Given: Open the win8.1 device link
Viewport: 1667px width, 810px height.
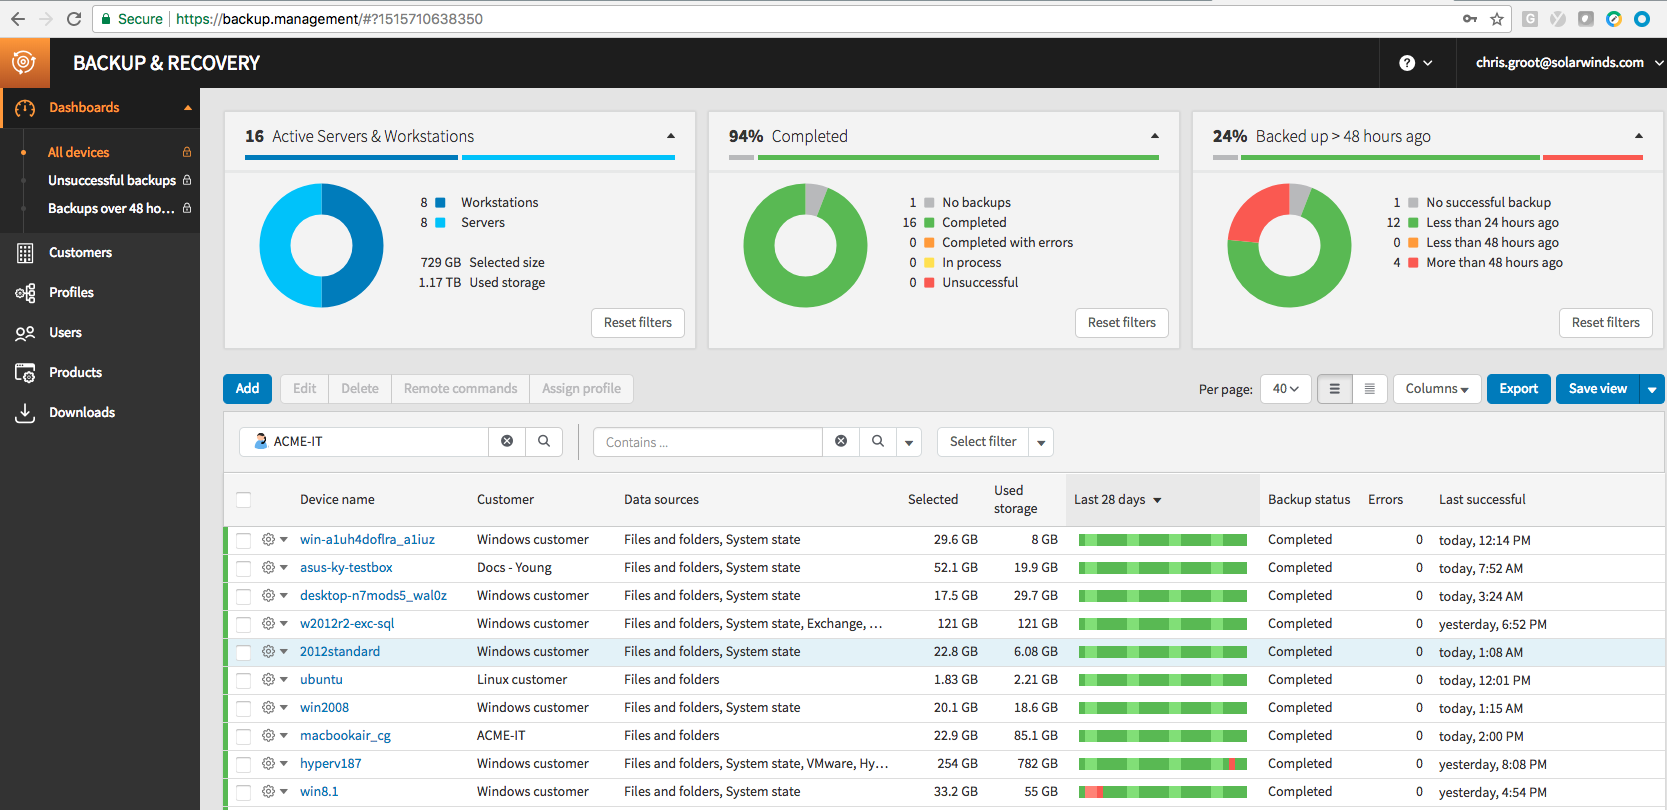Looking at the screenshot, I should (x=319, y=791).
